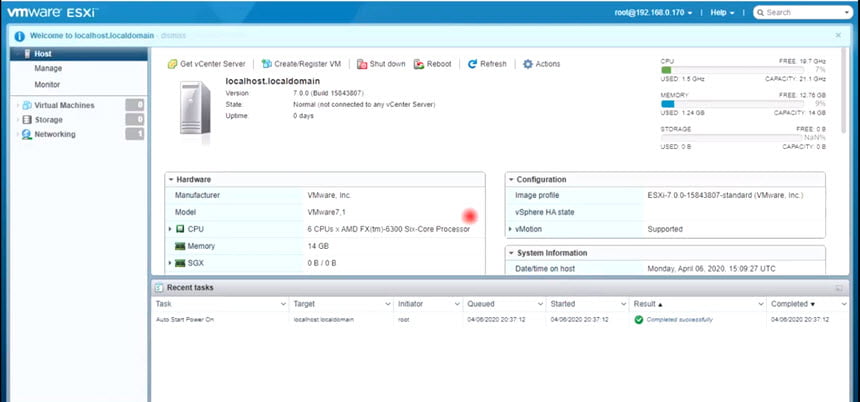The image size is (860, 402).
Task: Click the Virtual Machines icon in navigator
Action: (x=27, y=105)
